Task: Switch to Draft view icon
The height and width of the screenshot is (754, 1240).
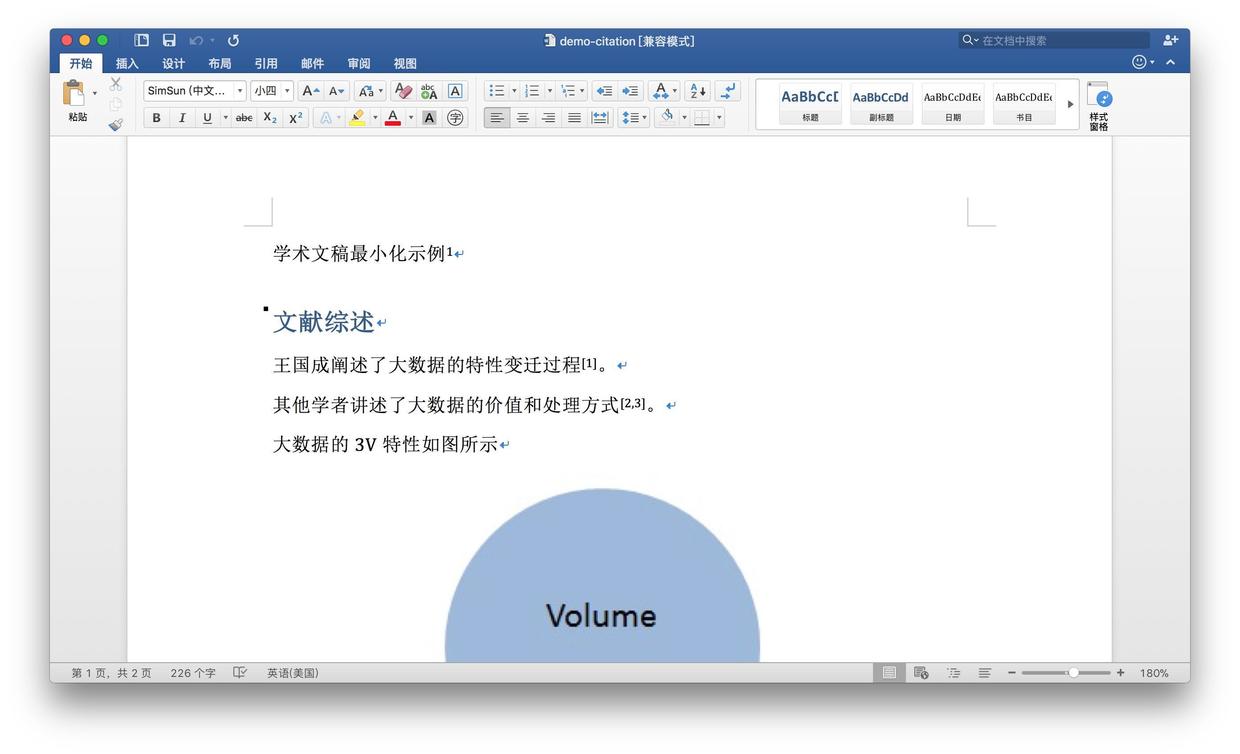Action: click(985, 673)
